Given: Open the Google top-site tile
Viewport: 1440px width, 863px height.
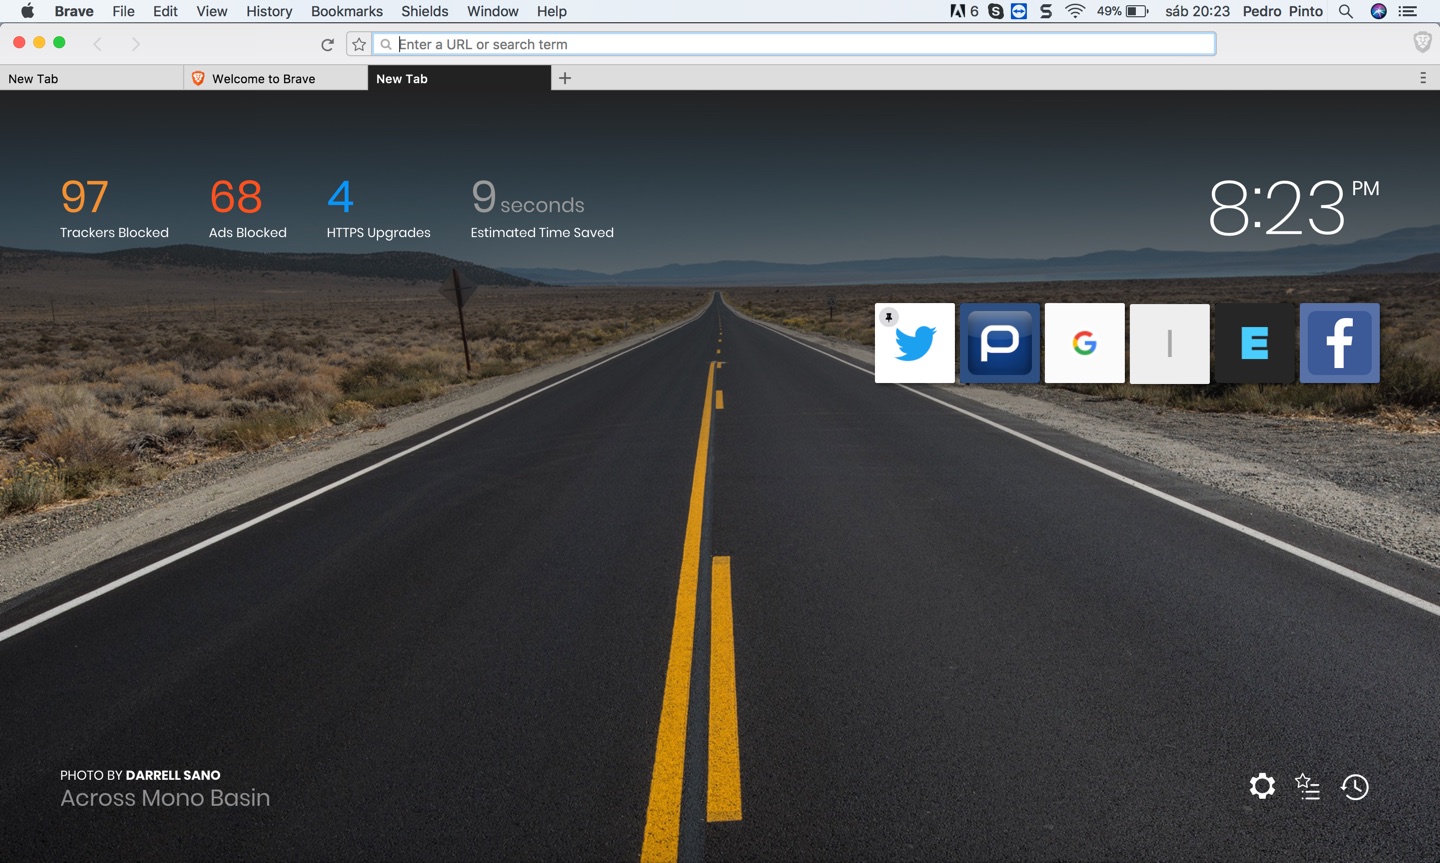Looking at the screenshot, I should pyautogui.click(x=1084, y=343).
